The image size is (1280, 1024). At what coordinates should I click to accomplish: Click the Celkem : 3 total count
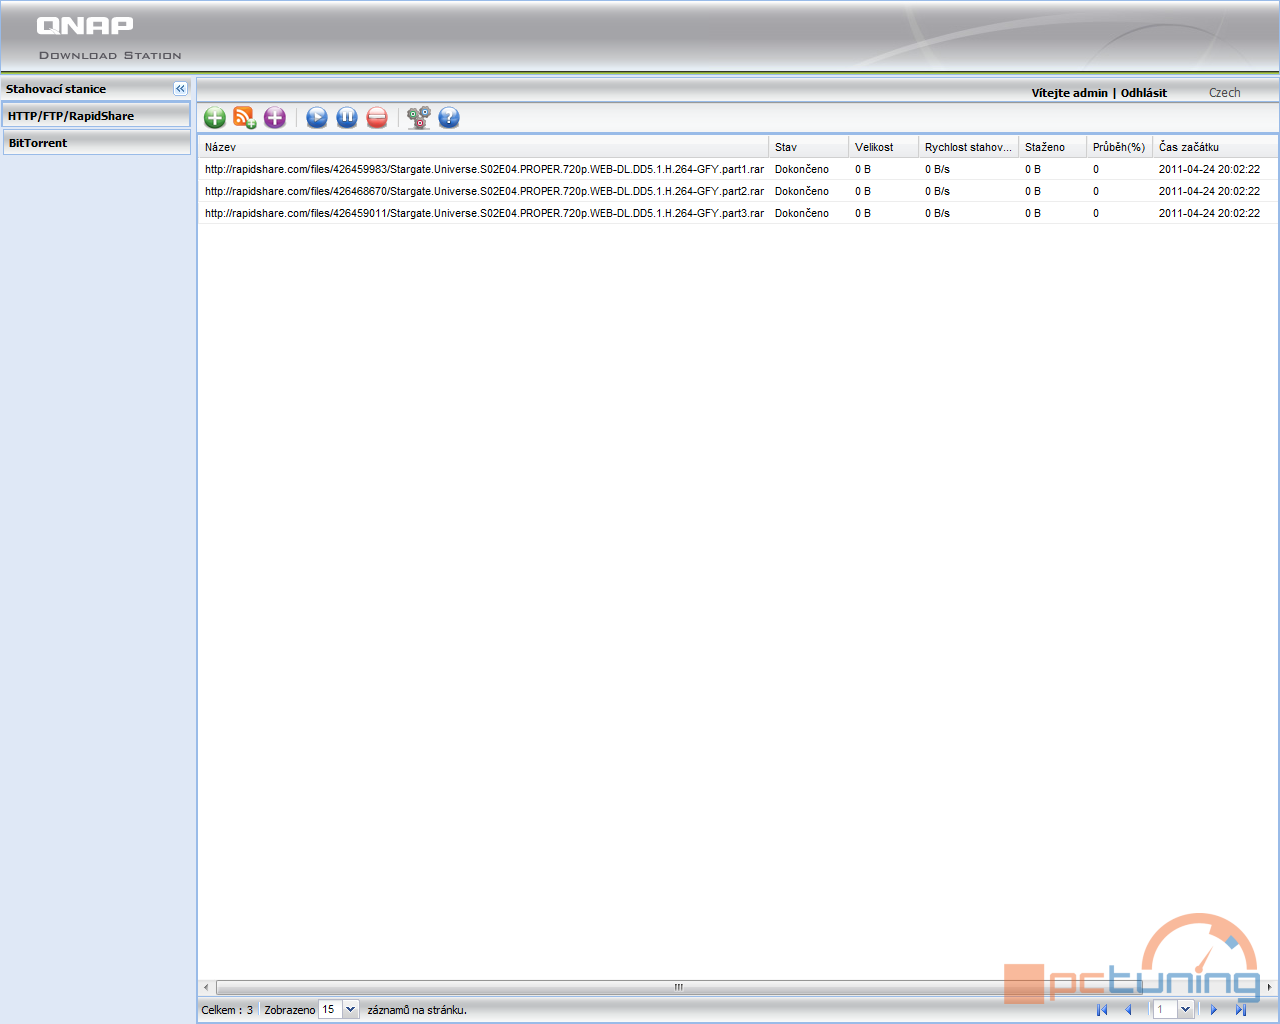coord(227,1010)
